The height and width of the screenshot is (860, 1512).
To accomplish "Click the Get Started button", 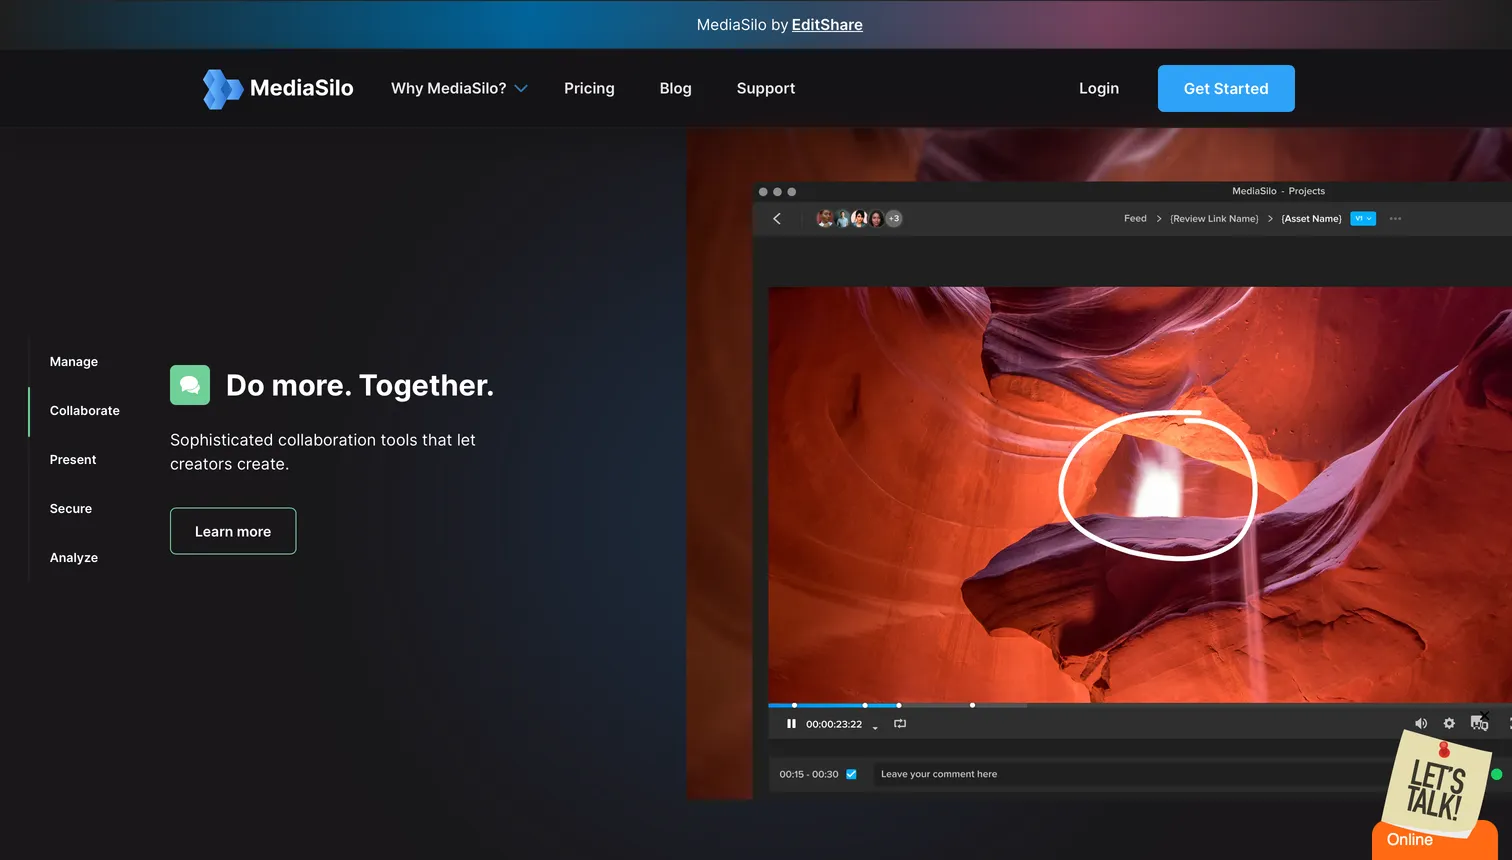I will click(x=1226, y=88).
